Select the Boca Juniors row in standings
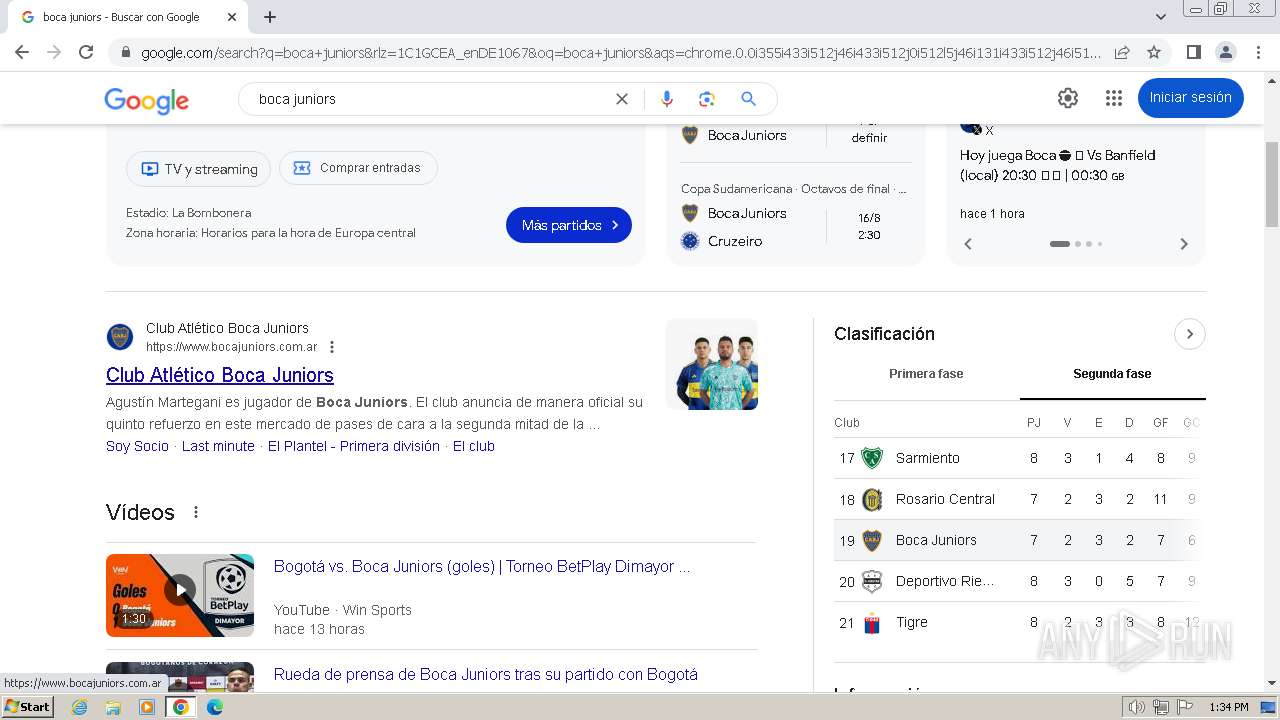1280x720 pixels. click(1019, 540)
